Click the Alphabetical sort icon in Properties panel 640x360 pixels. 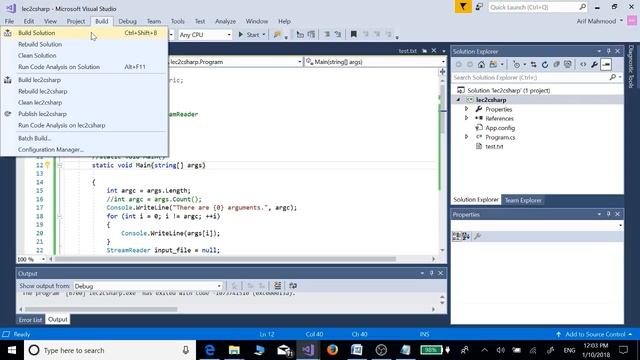point(466,236)
